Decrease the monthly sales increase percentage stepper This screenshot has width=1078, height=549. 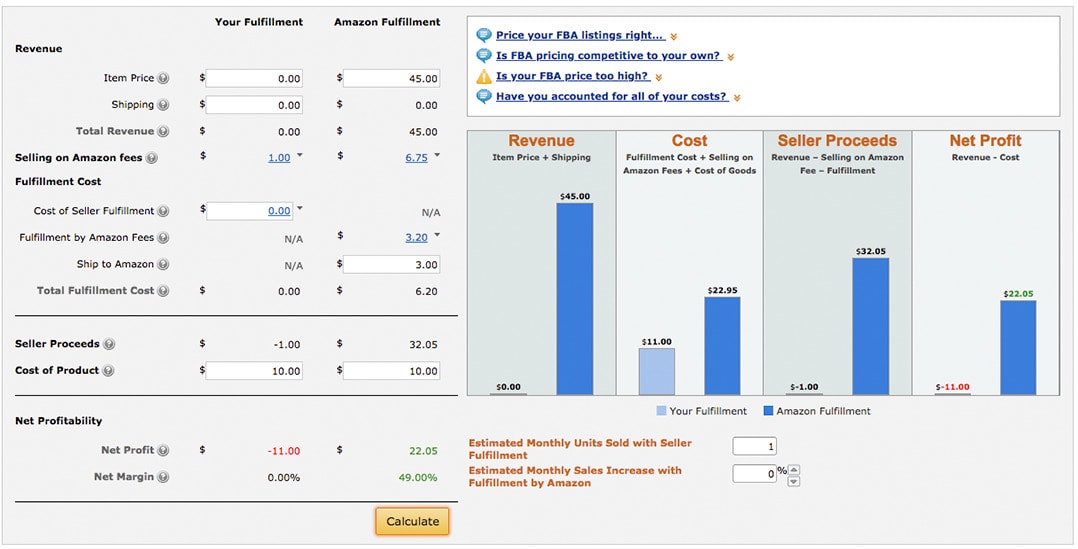(x=794, y=481)
